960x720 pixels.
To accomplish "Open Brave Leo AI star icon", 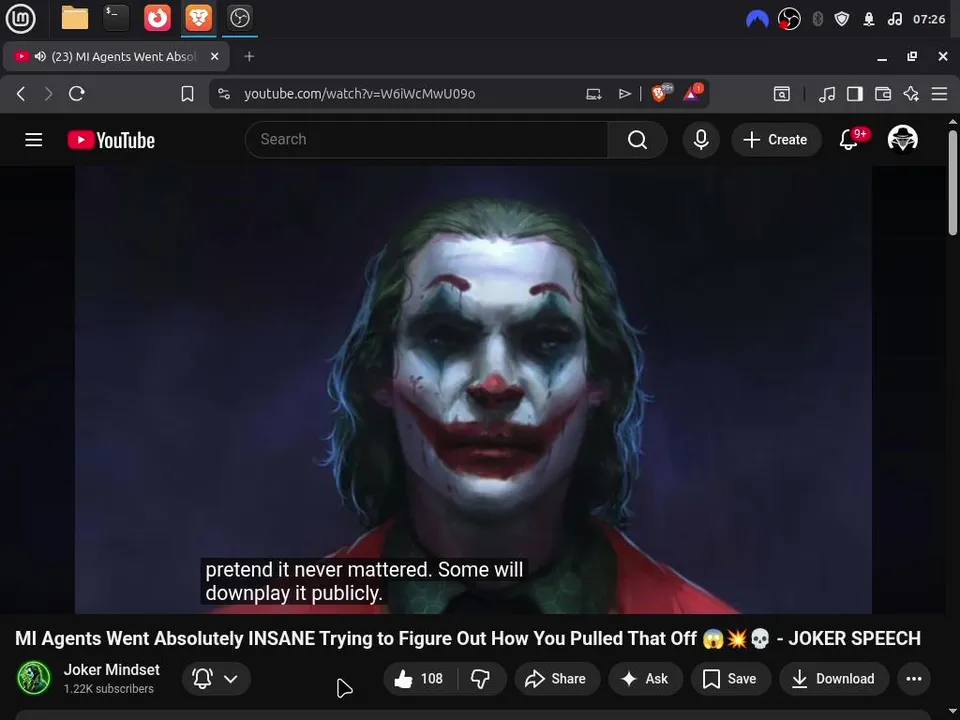I will pyautogui.click(x=911, y=94).
